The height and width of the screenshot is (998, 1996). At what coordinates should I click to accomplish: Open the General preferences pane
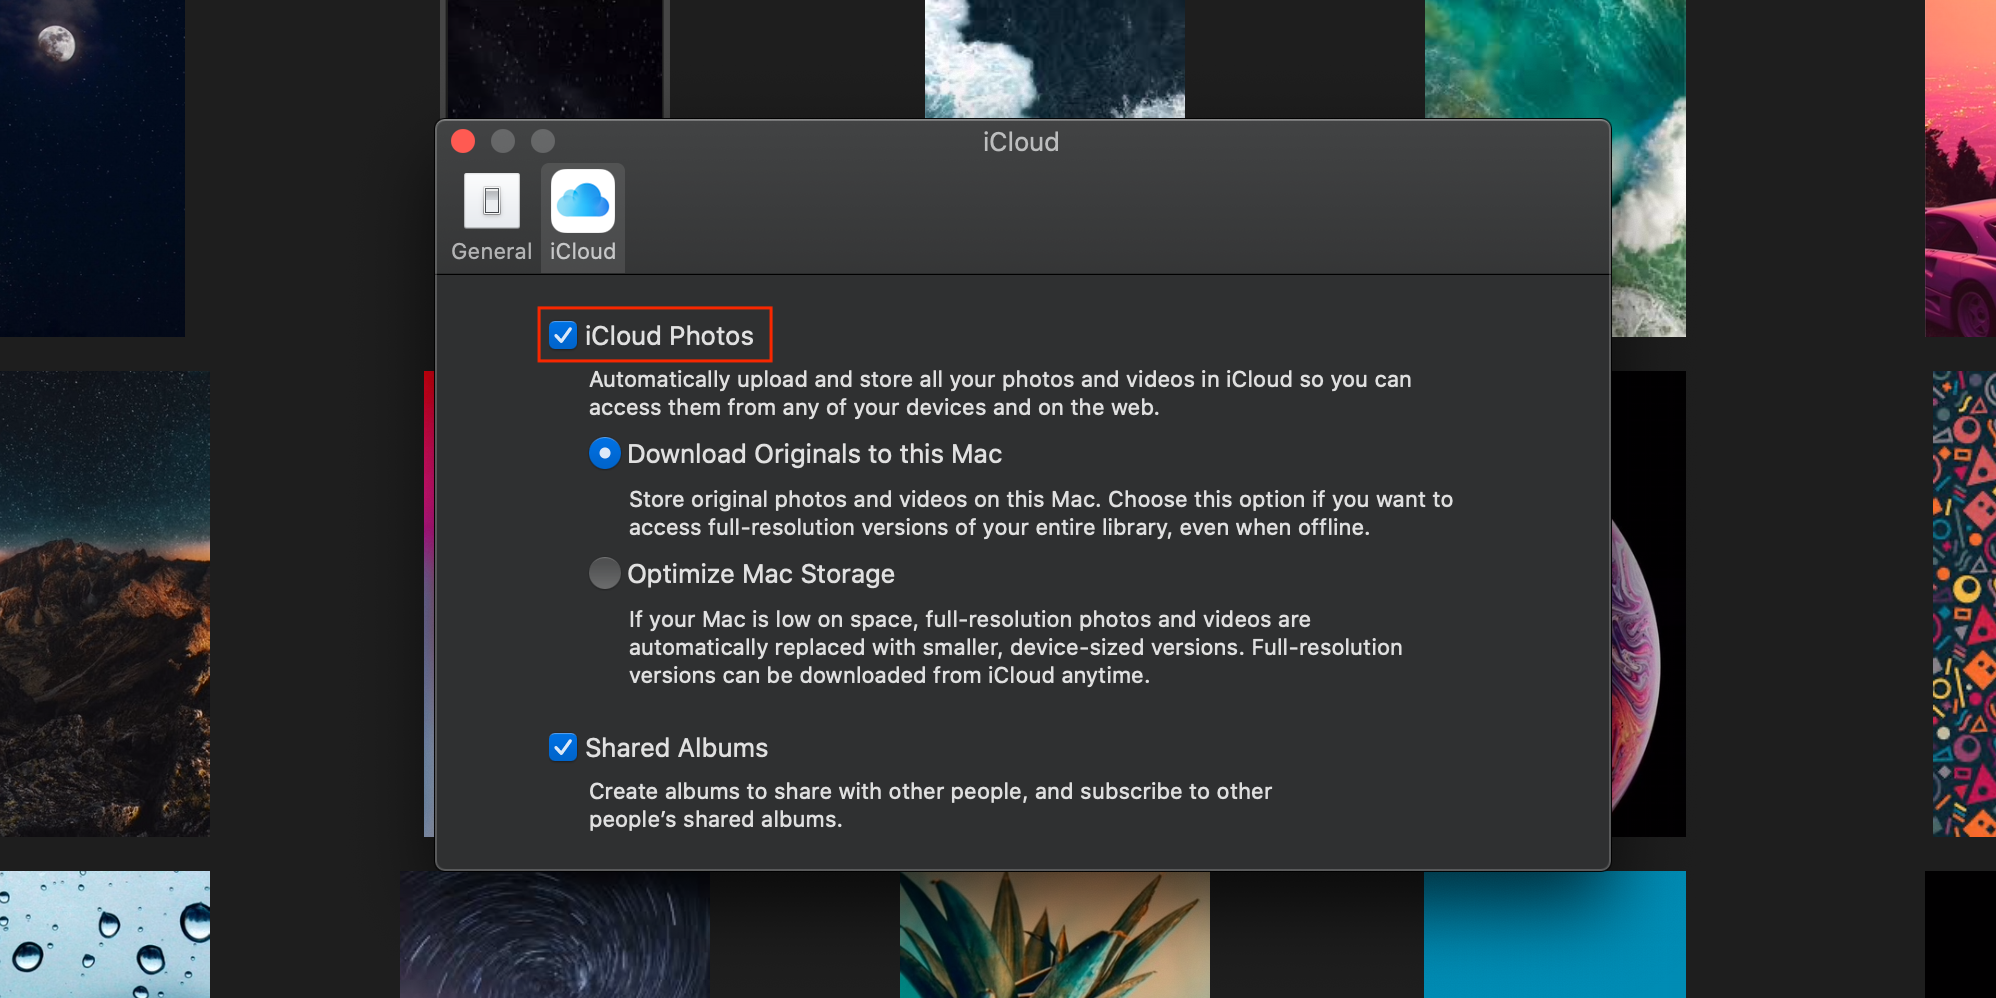coord(491,217)
